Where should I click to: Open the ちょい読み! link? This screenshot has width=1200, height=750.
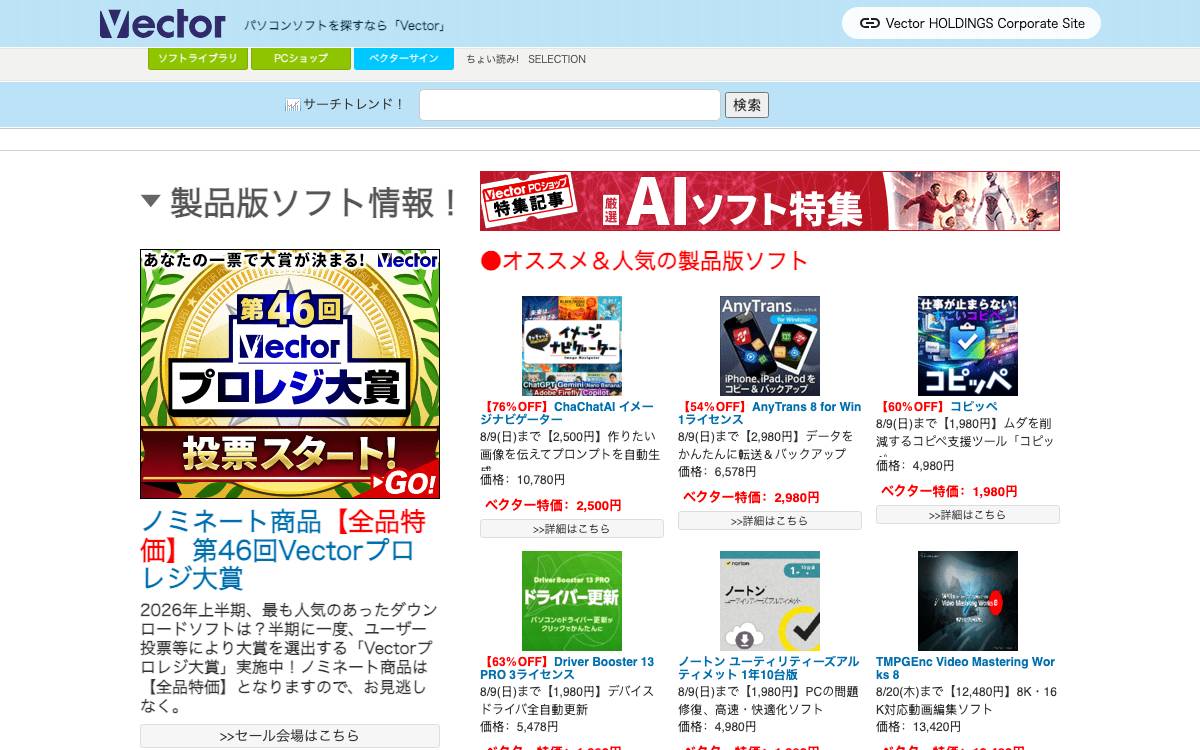(x=493, y=59)
